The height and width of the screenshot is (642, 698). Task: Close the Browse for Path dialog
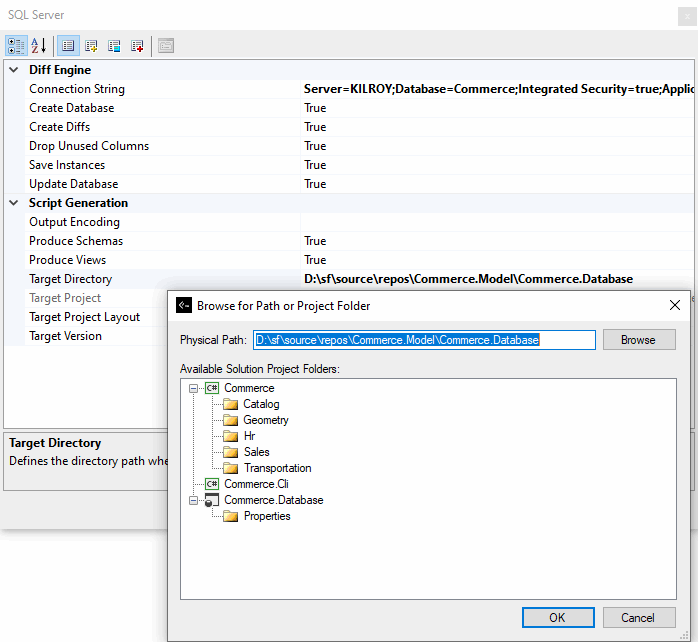pyautogui.click(x=675, y=305)
